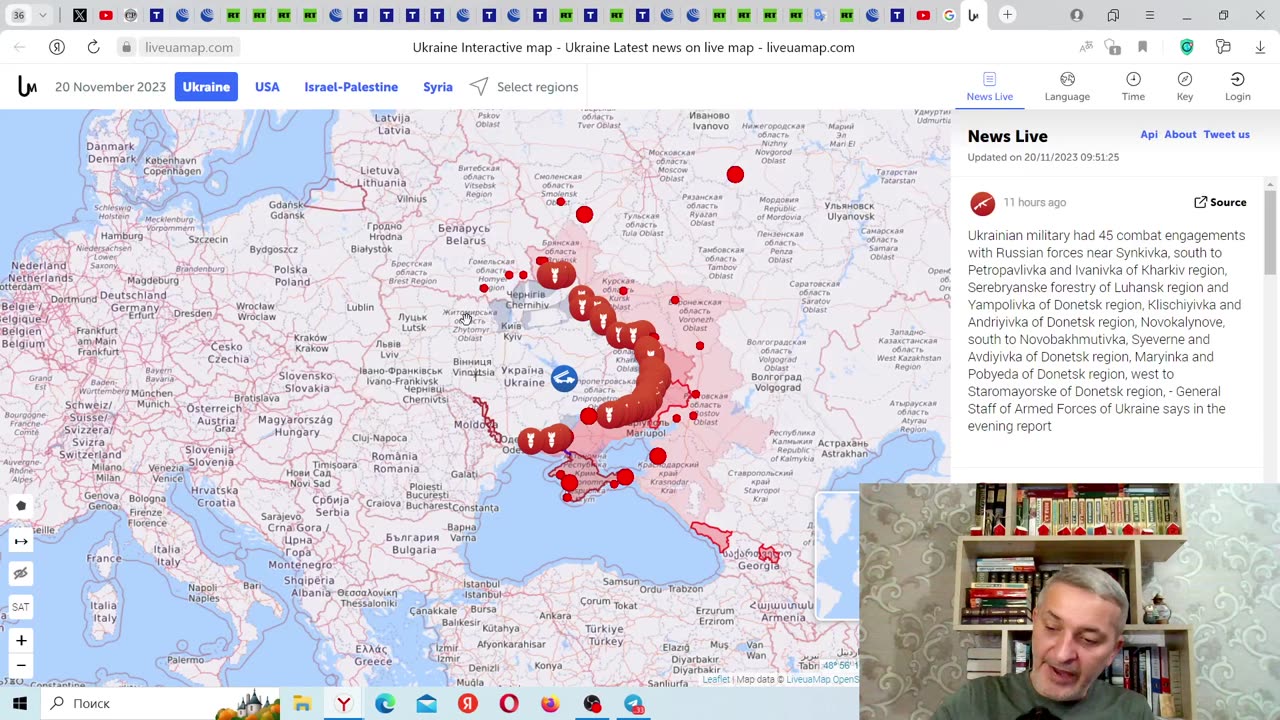Follow the About link
Screen dimensions: 1280x720
[x=1180, y=134]
